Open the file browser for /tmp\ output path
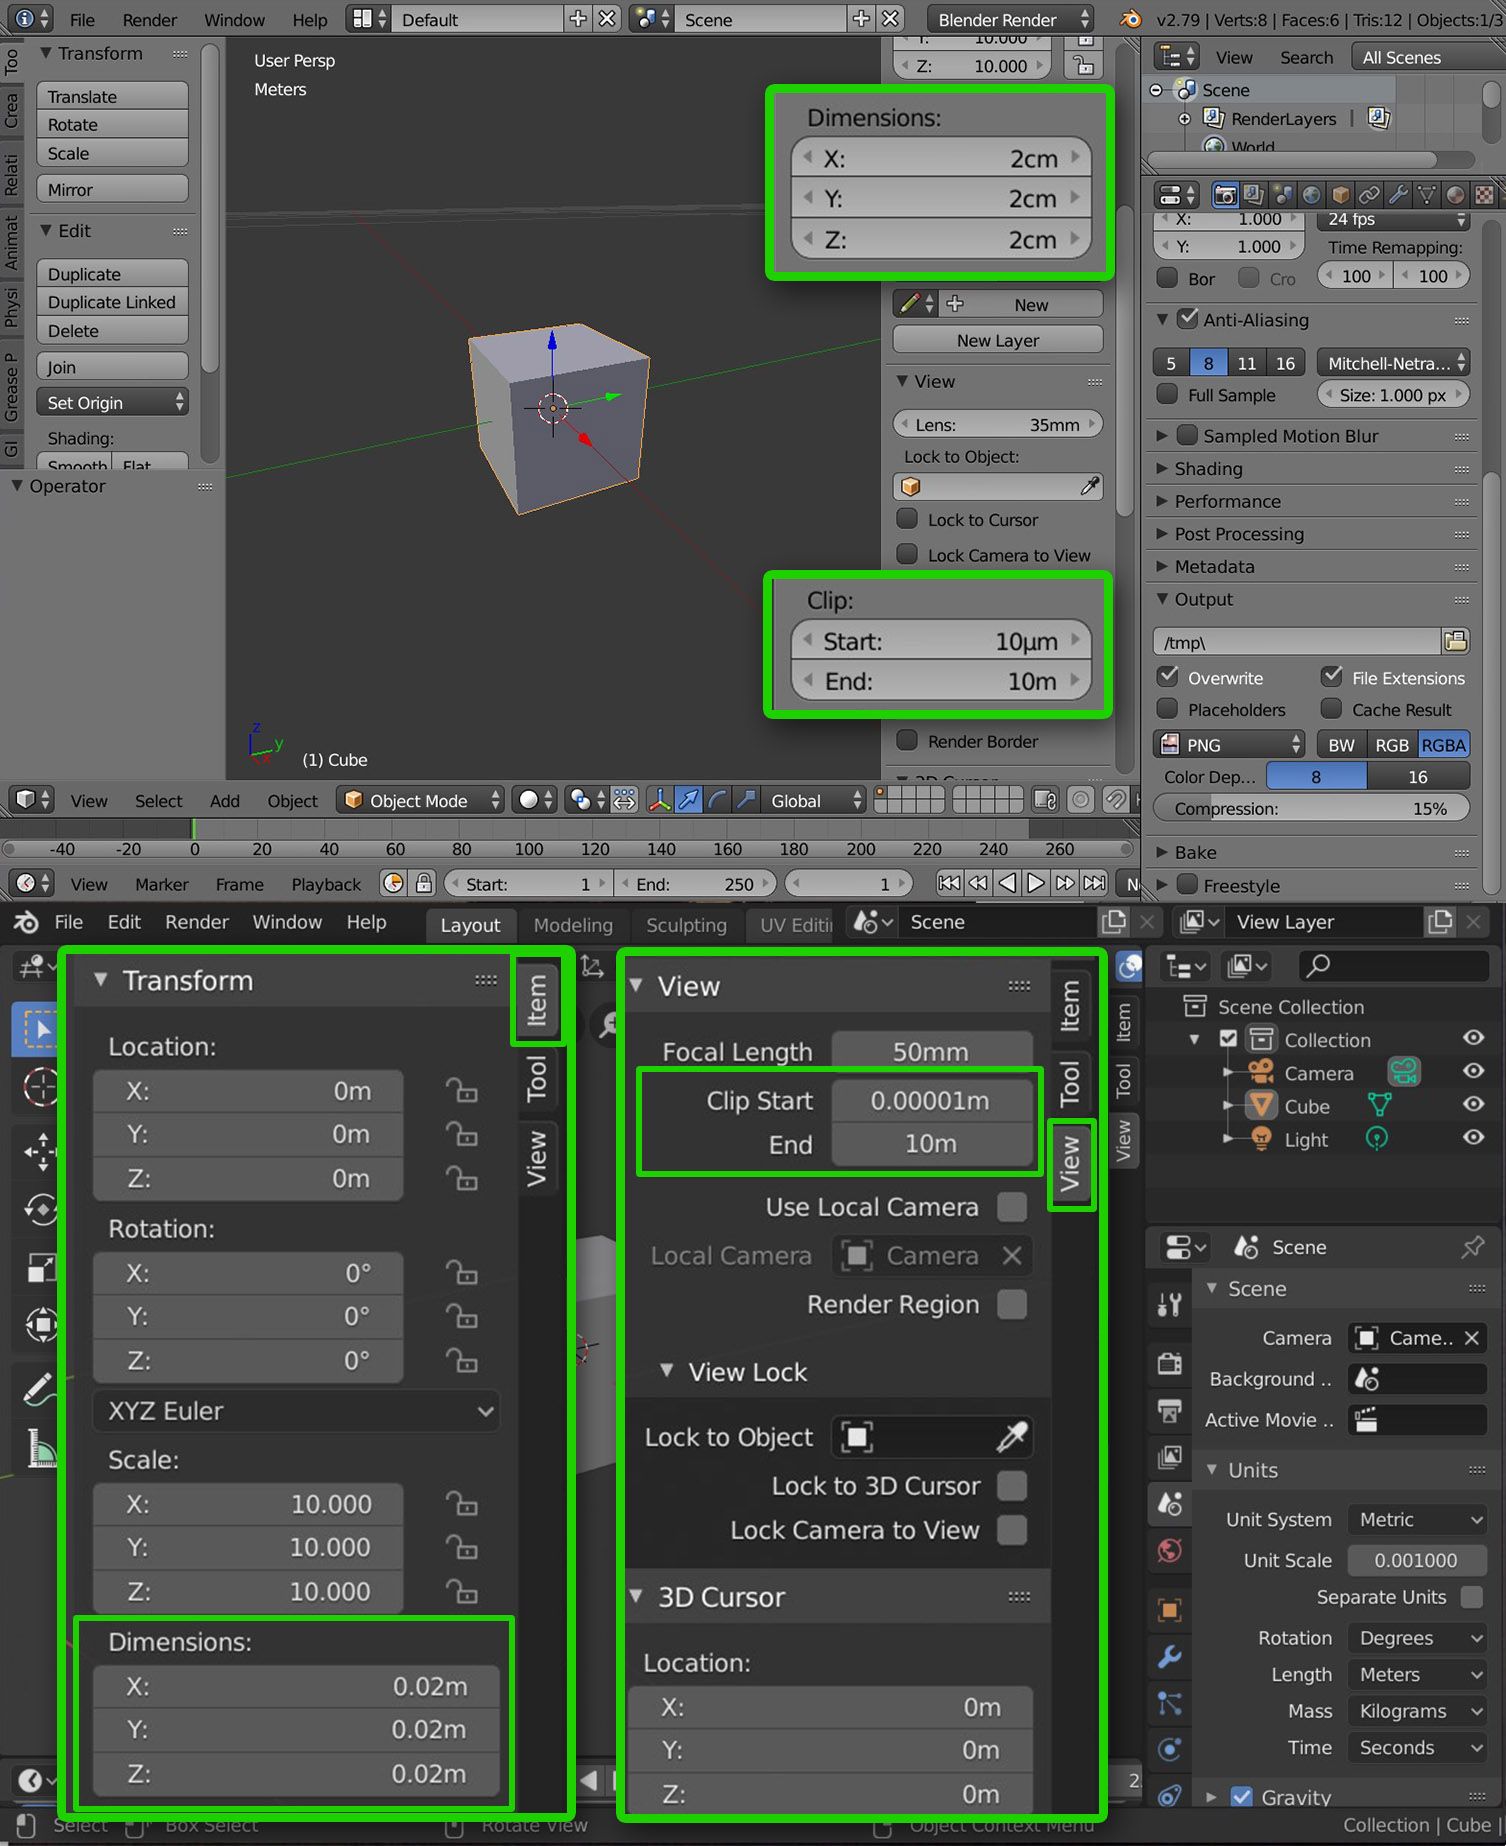 tap(1455, 641)
